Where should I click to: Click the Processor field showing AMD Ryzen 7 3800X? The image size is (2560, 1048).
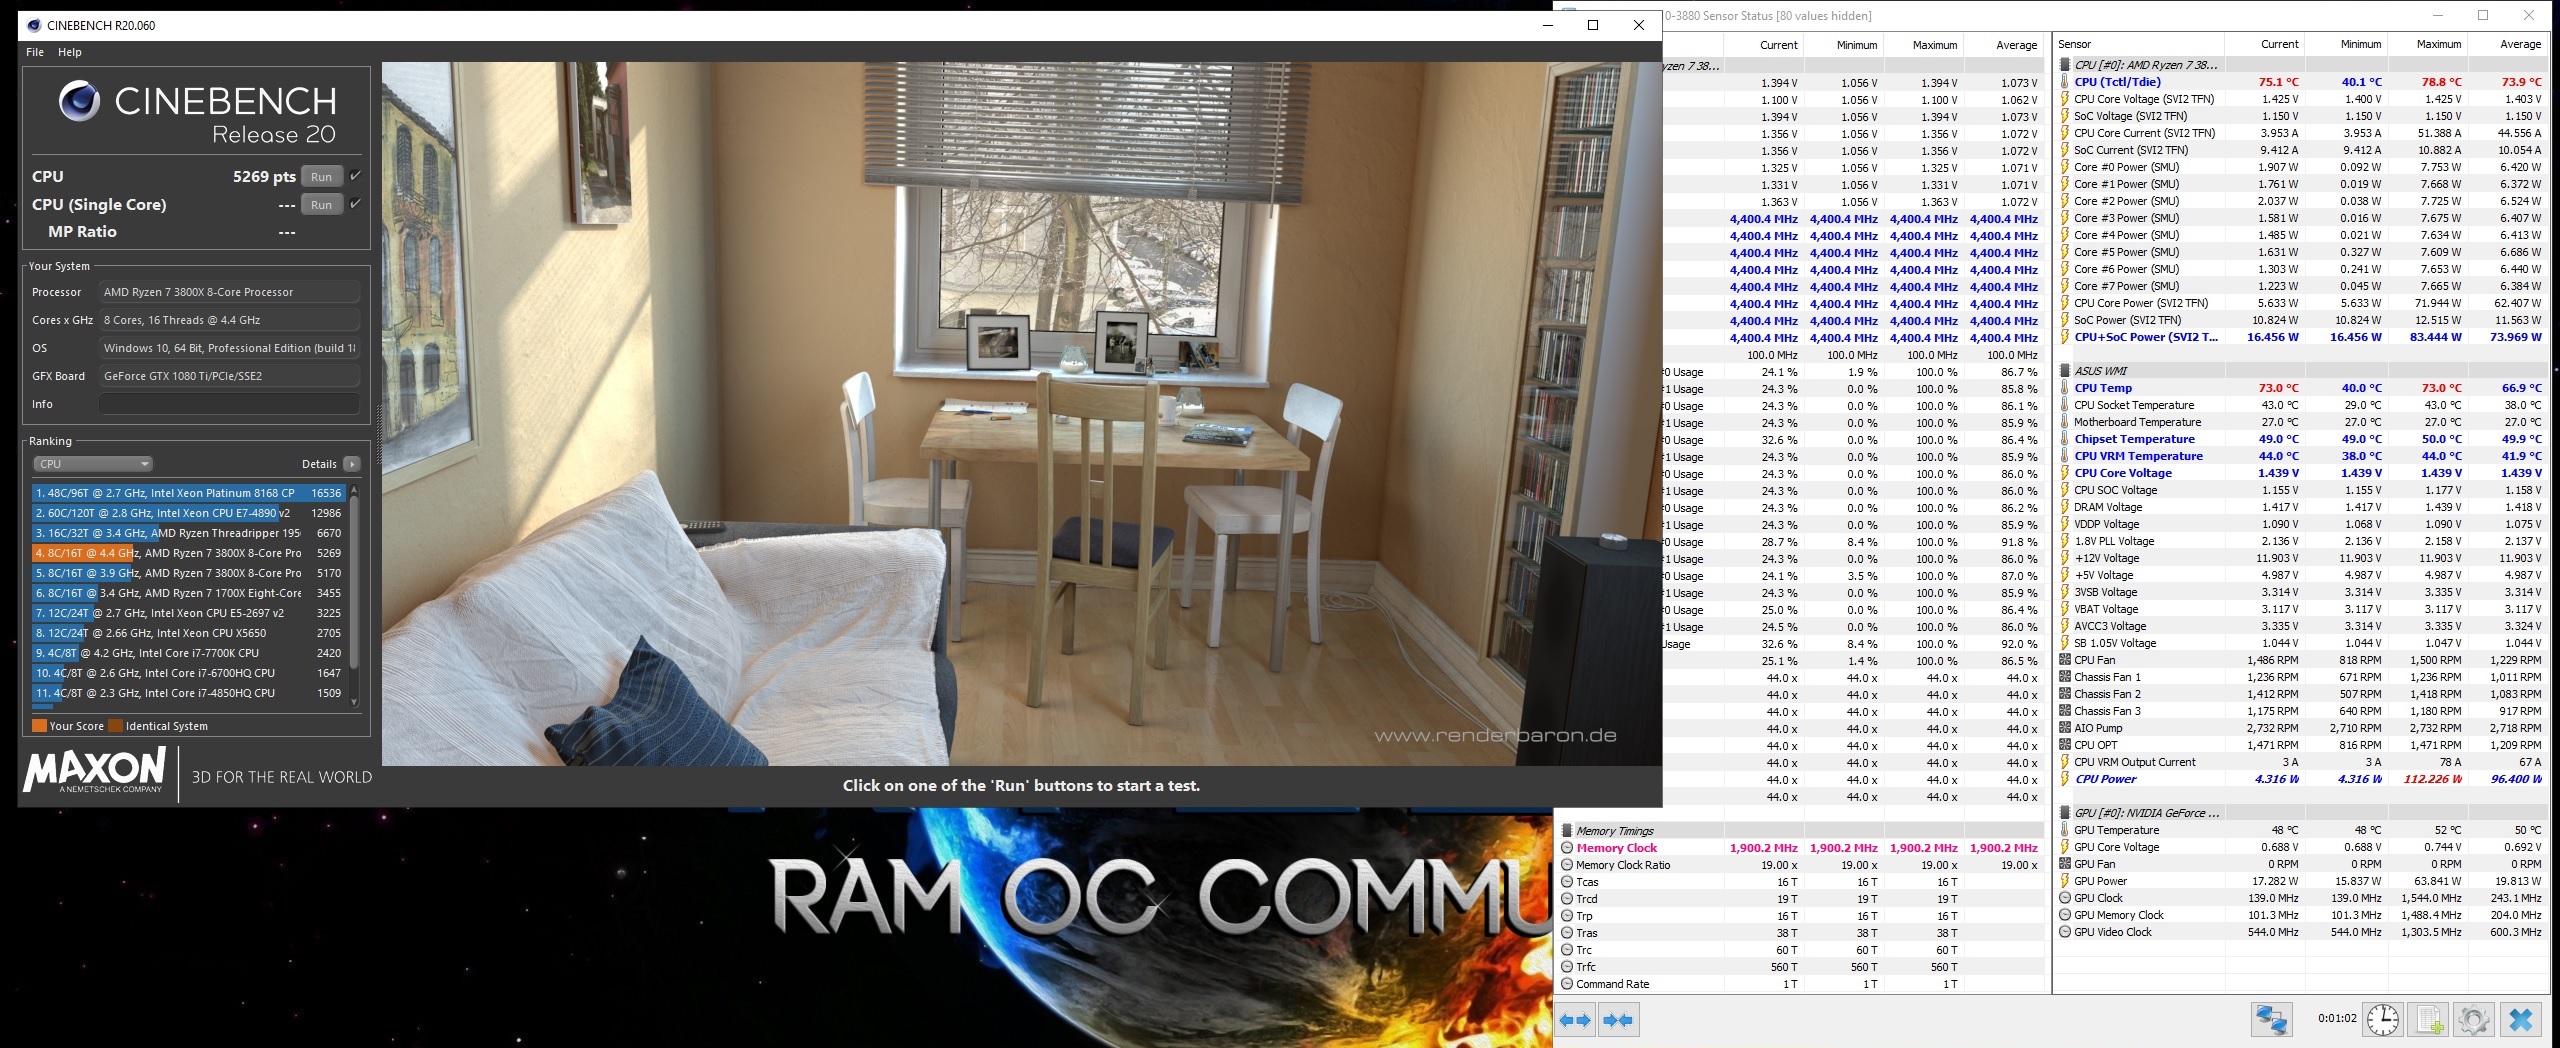coord(229,292)
